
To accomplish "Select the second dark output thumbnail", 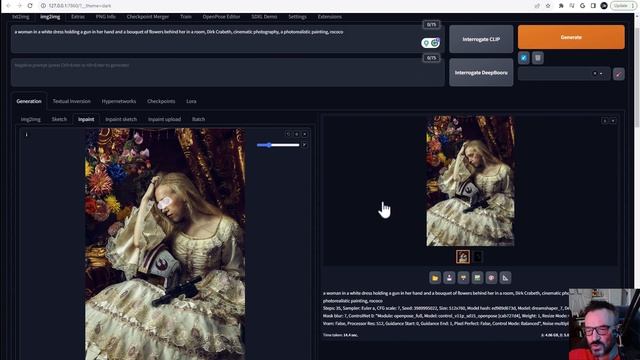I will click(478, 257).
